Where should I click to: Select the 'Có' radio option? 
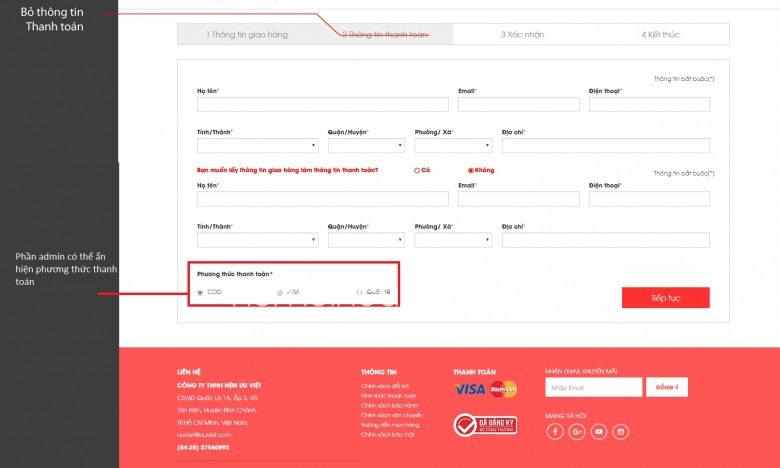tap(417, 170)
